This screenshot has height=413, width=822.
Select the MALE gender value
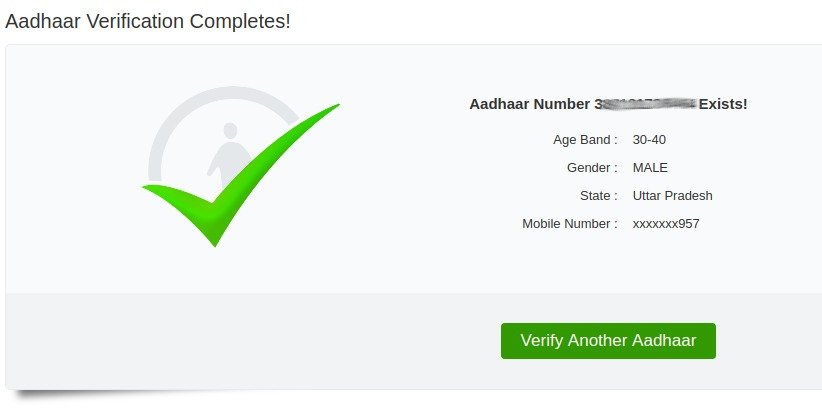point(650,168)
